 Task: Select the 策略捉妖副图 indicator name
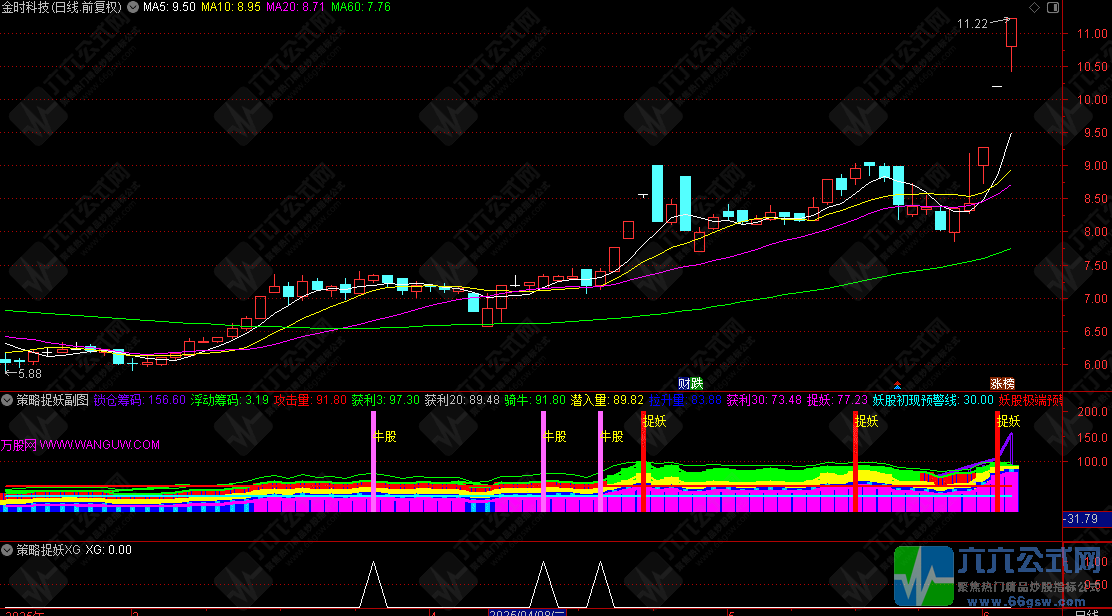(52, 401)
